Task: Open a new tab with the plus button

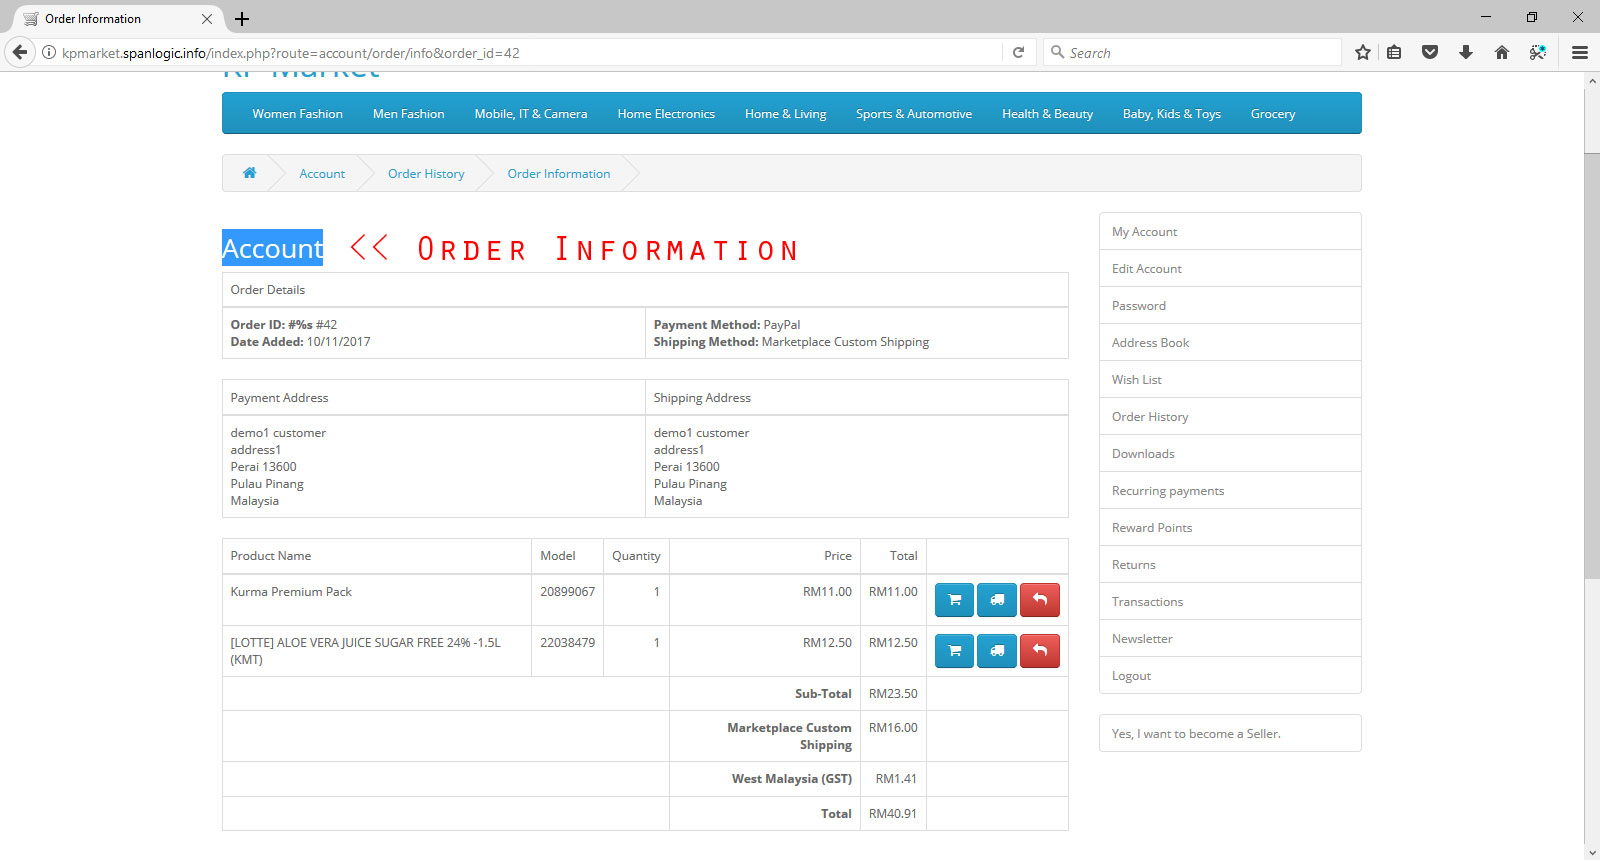Action: click(242, 19)
